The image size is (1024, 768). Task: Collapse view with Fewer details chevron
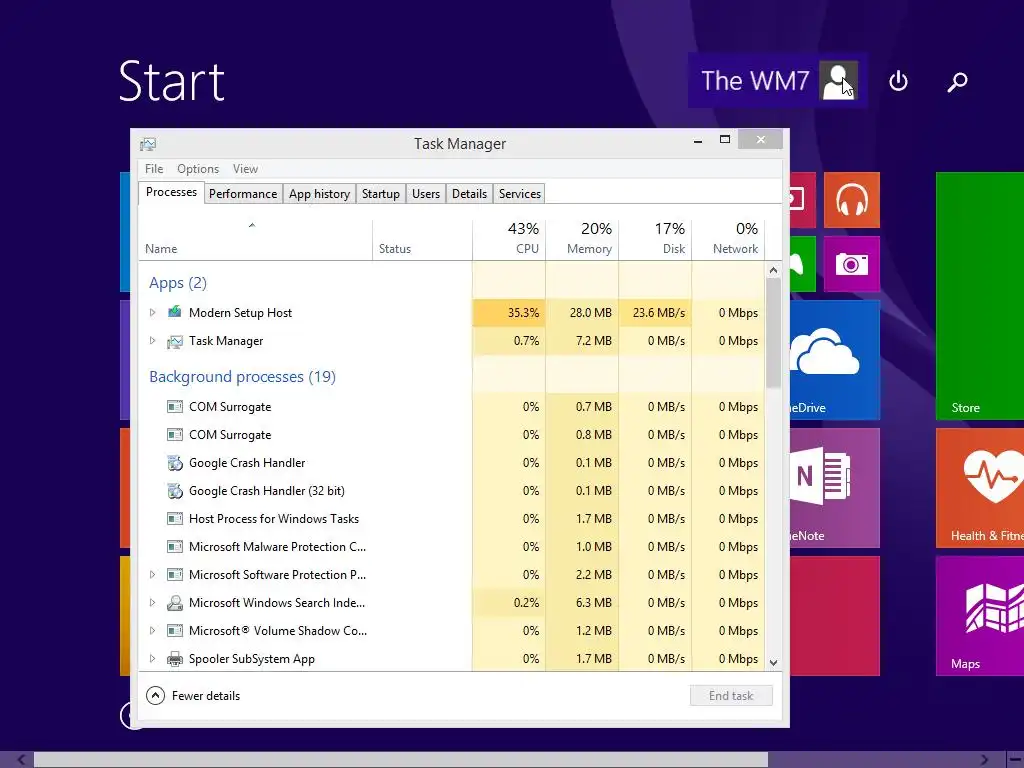155,696
